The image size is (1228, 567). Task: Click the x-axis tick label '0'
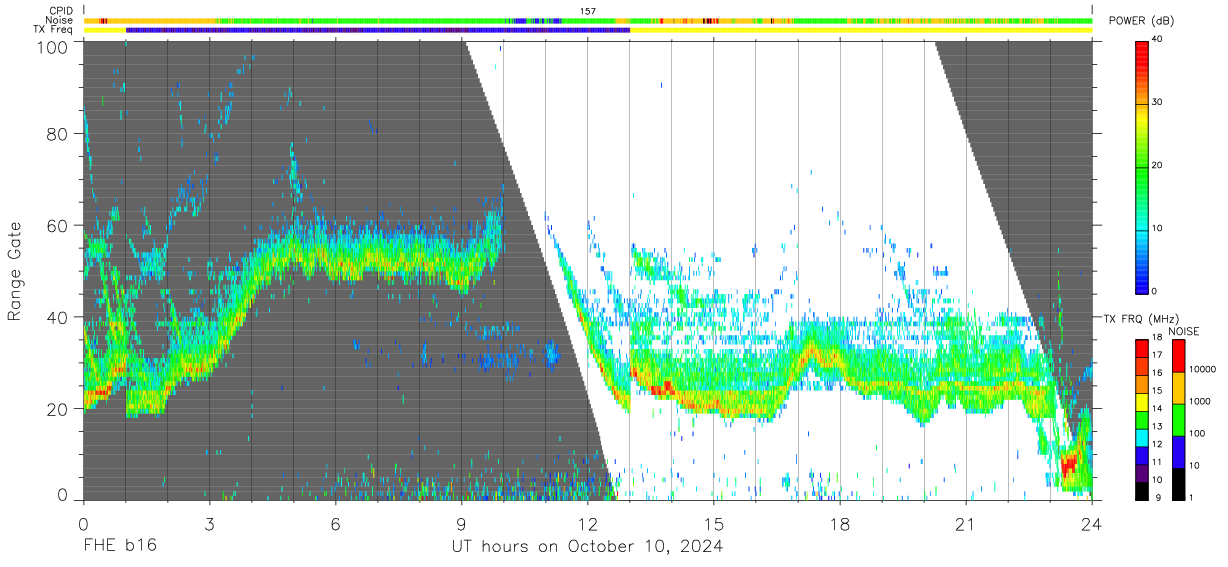[83, 524]
